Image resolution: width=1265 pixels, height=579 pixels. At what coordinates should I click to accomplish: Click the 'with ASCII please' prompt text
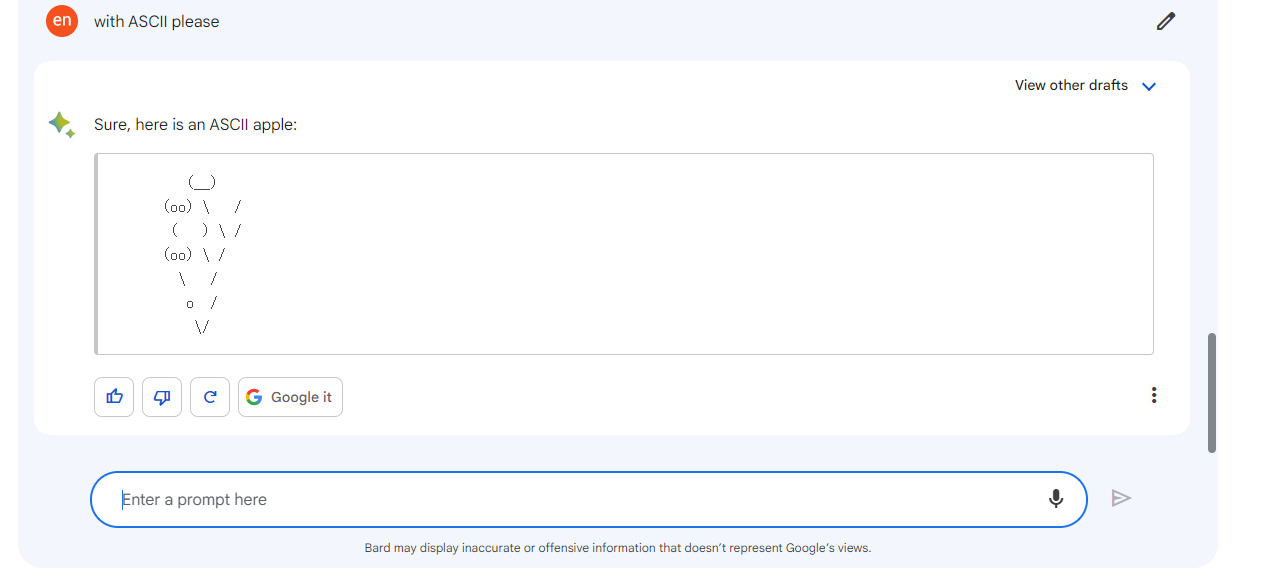pos(156,21)
